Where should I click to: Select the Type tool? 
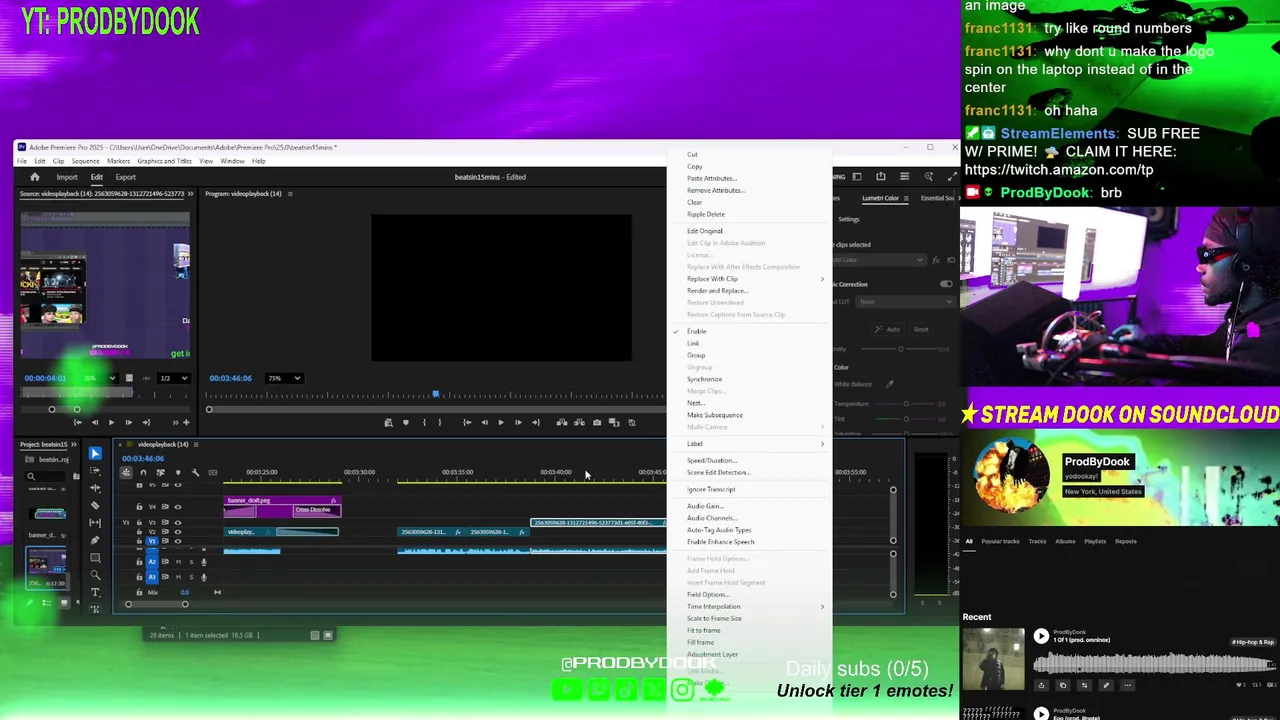(x=95, y=592)
